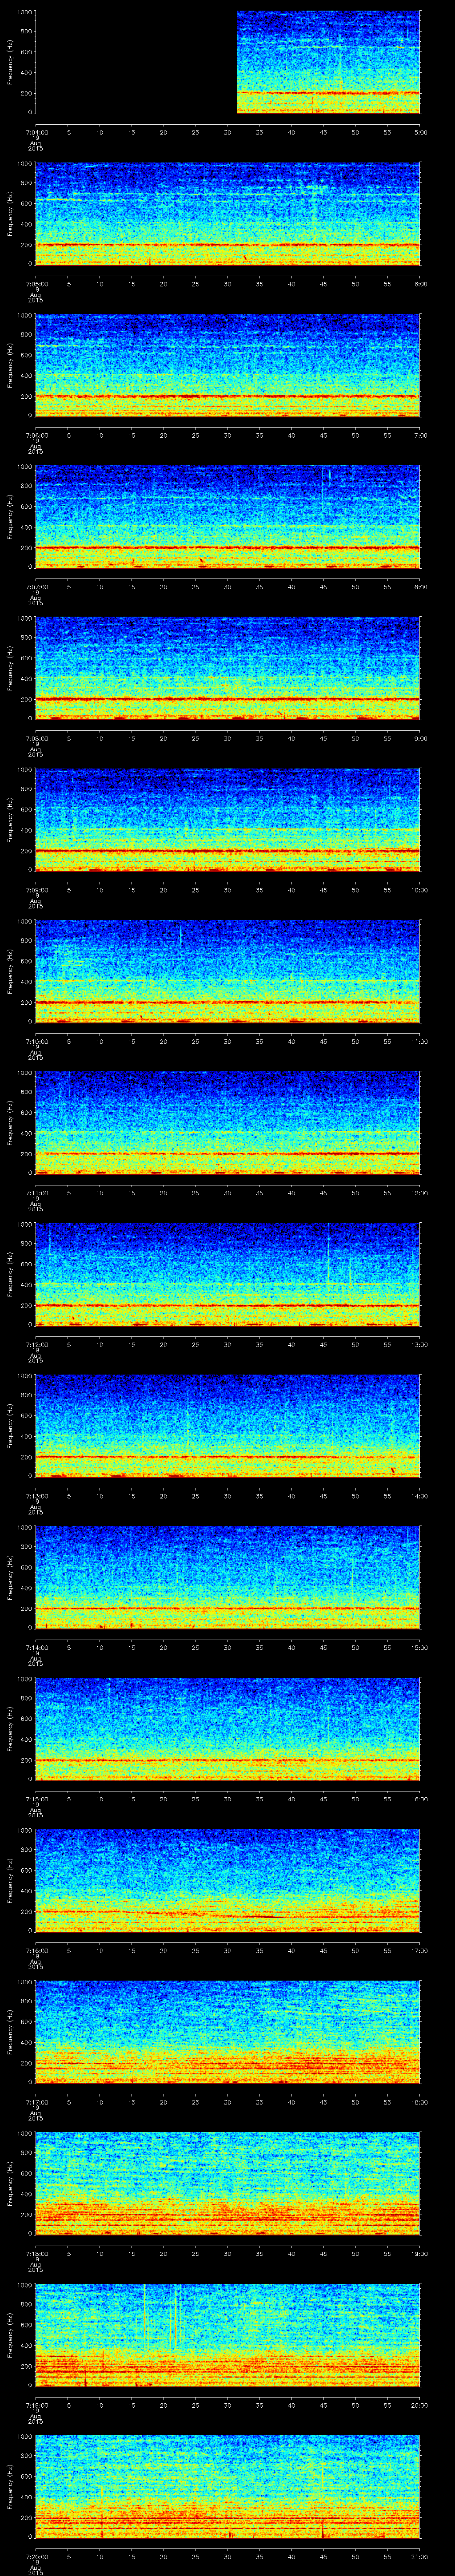Click the "7:06:00" start time label
The image size is (455, 2576).
(36, 435)
